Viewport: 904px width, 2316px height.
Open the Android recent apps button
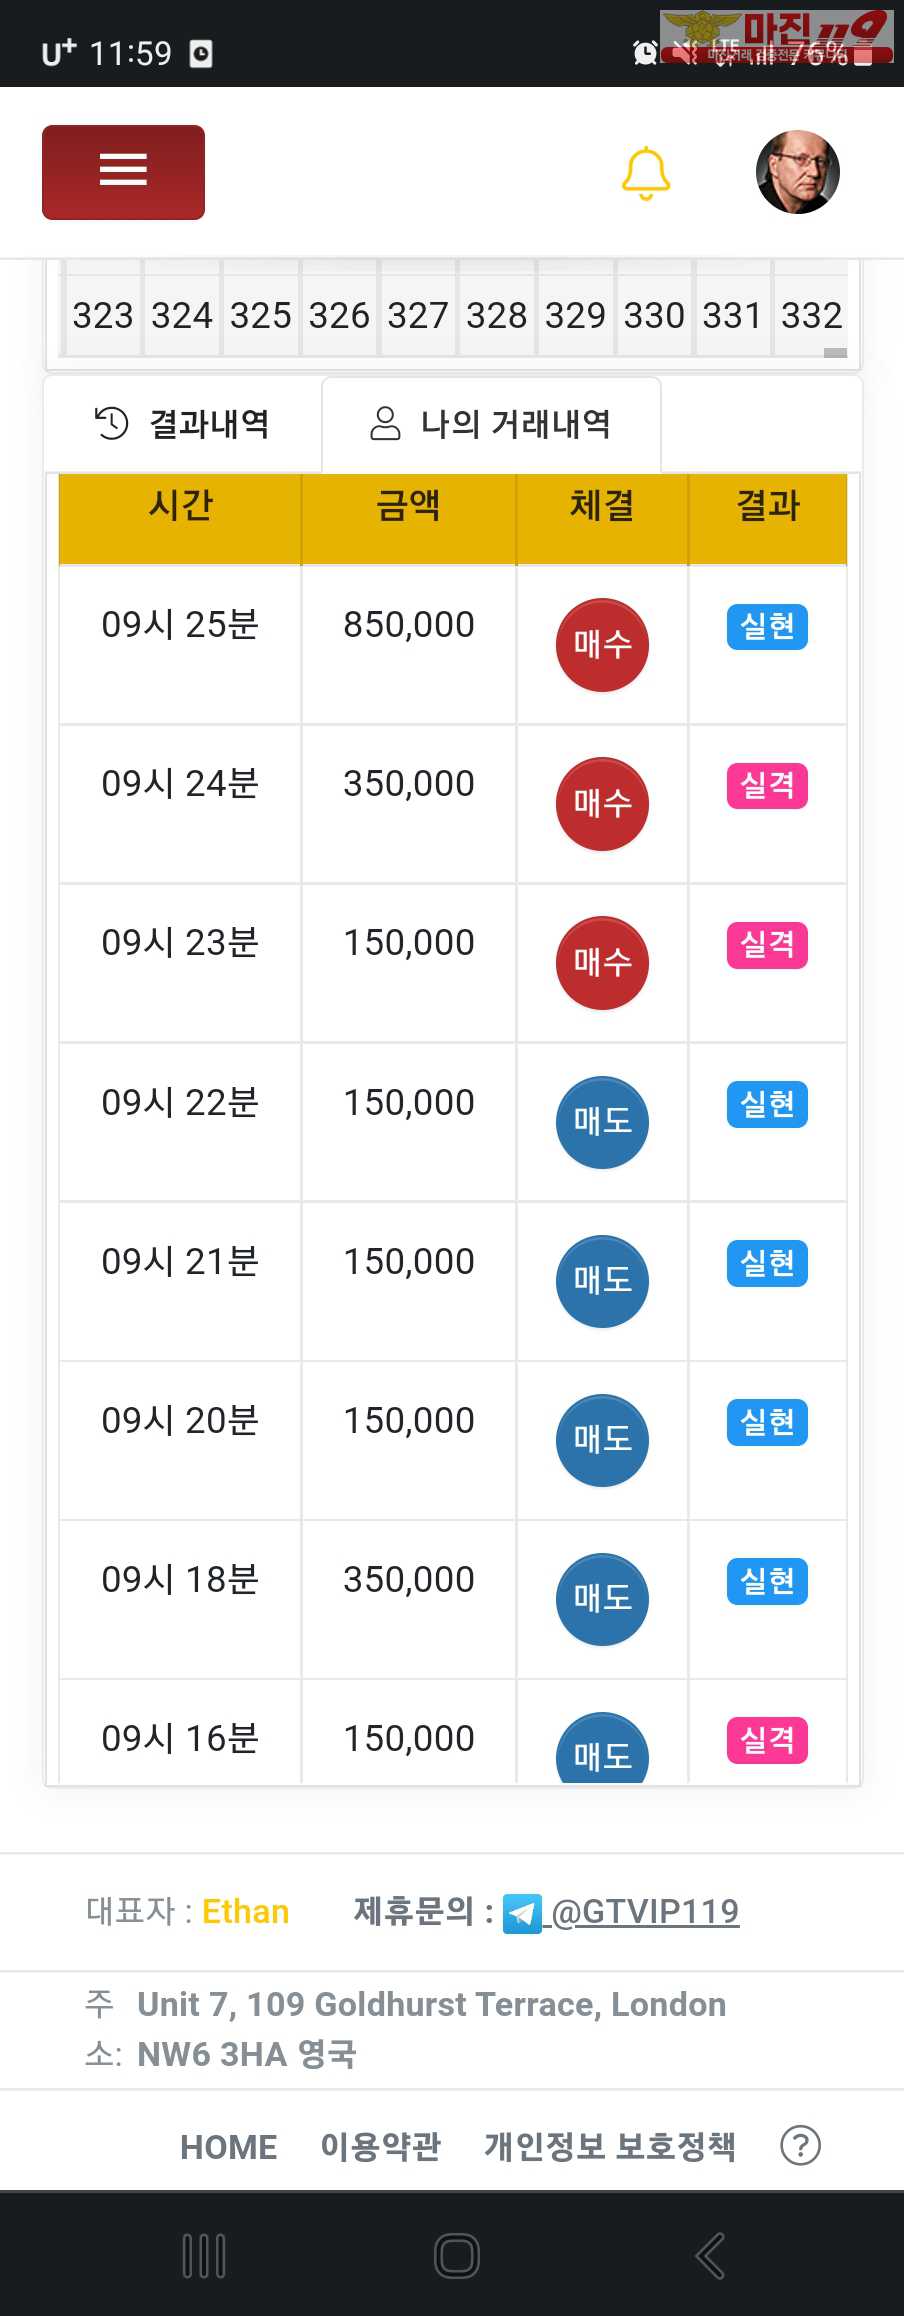(204, 2256)
